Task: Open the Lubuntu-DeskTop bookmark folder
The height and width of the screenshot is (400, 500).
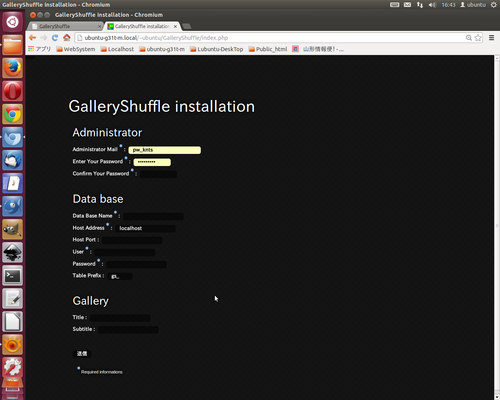Action: coord(217,49)
